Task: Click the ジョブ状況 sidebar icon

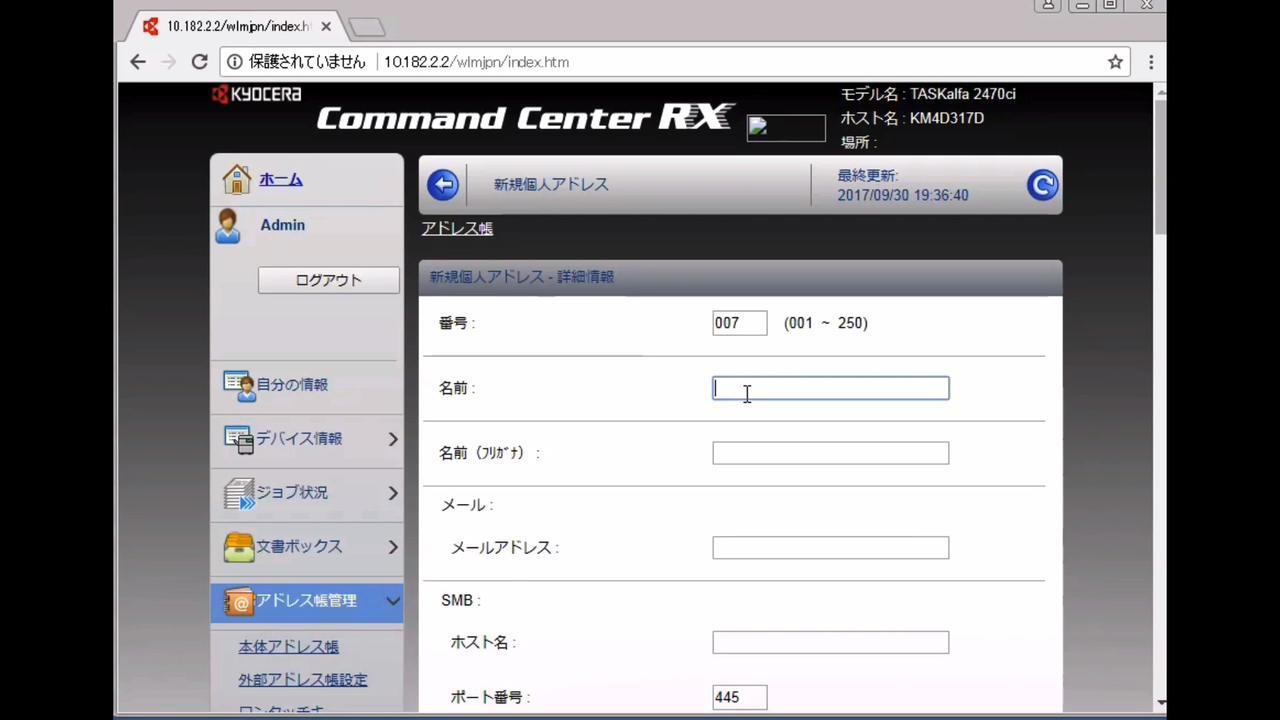Action: [239, 493]
